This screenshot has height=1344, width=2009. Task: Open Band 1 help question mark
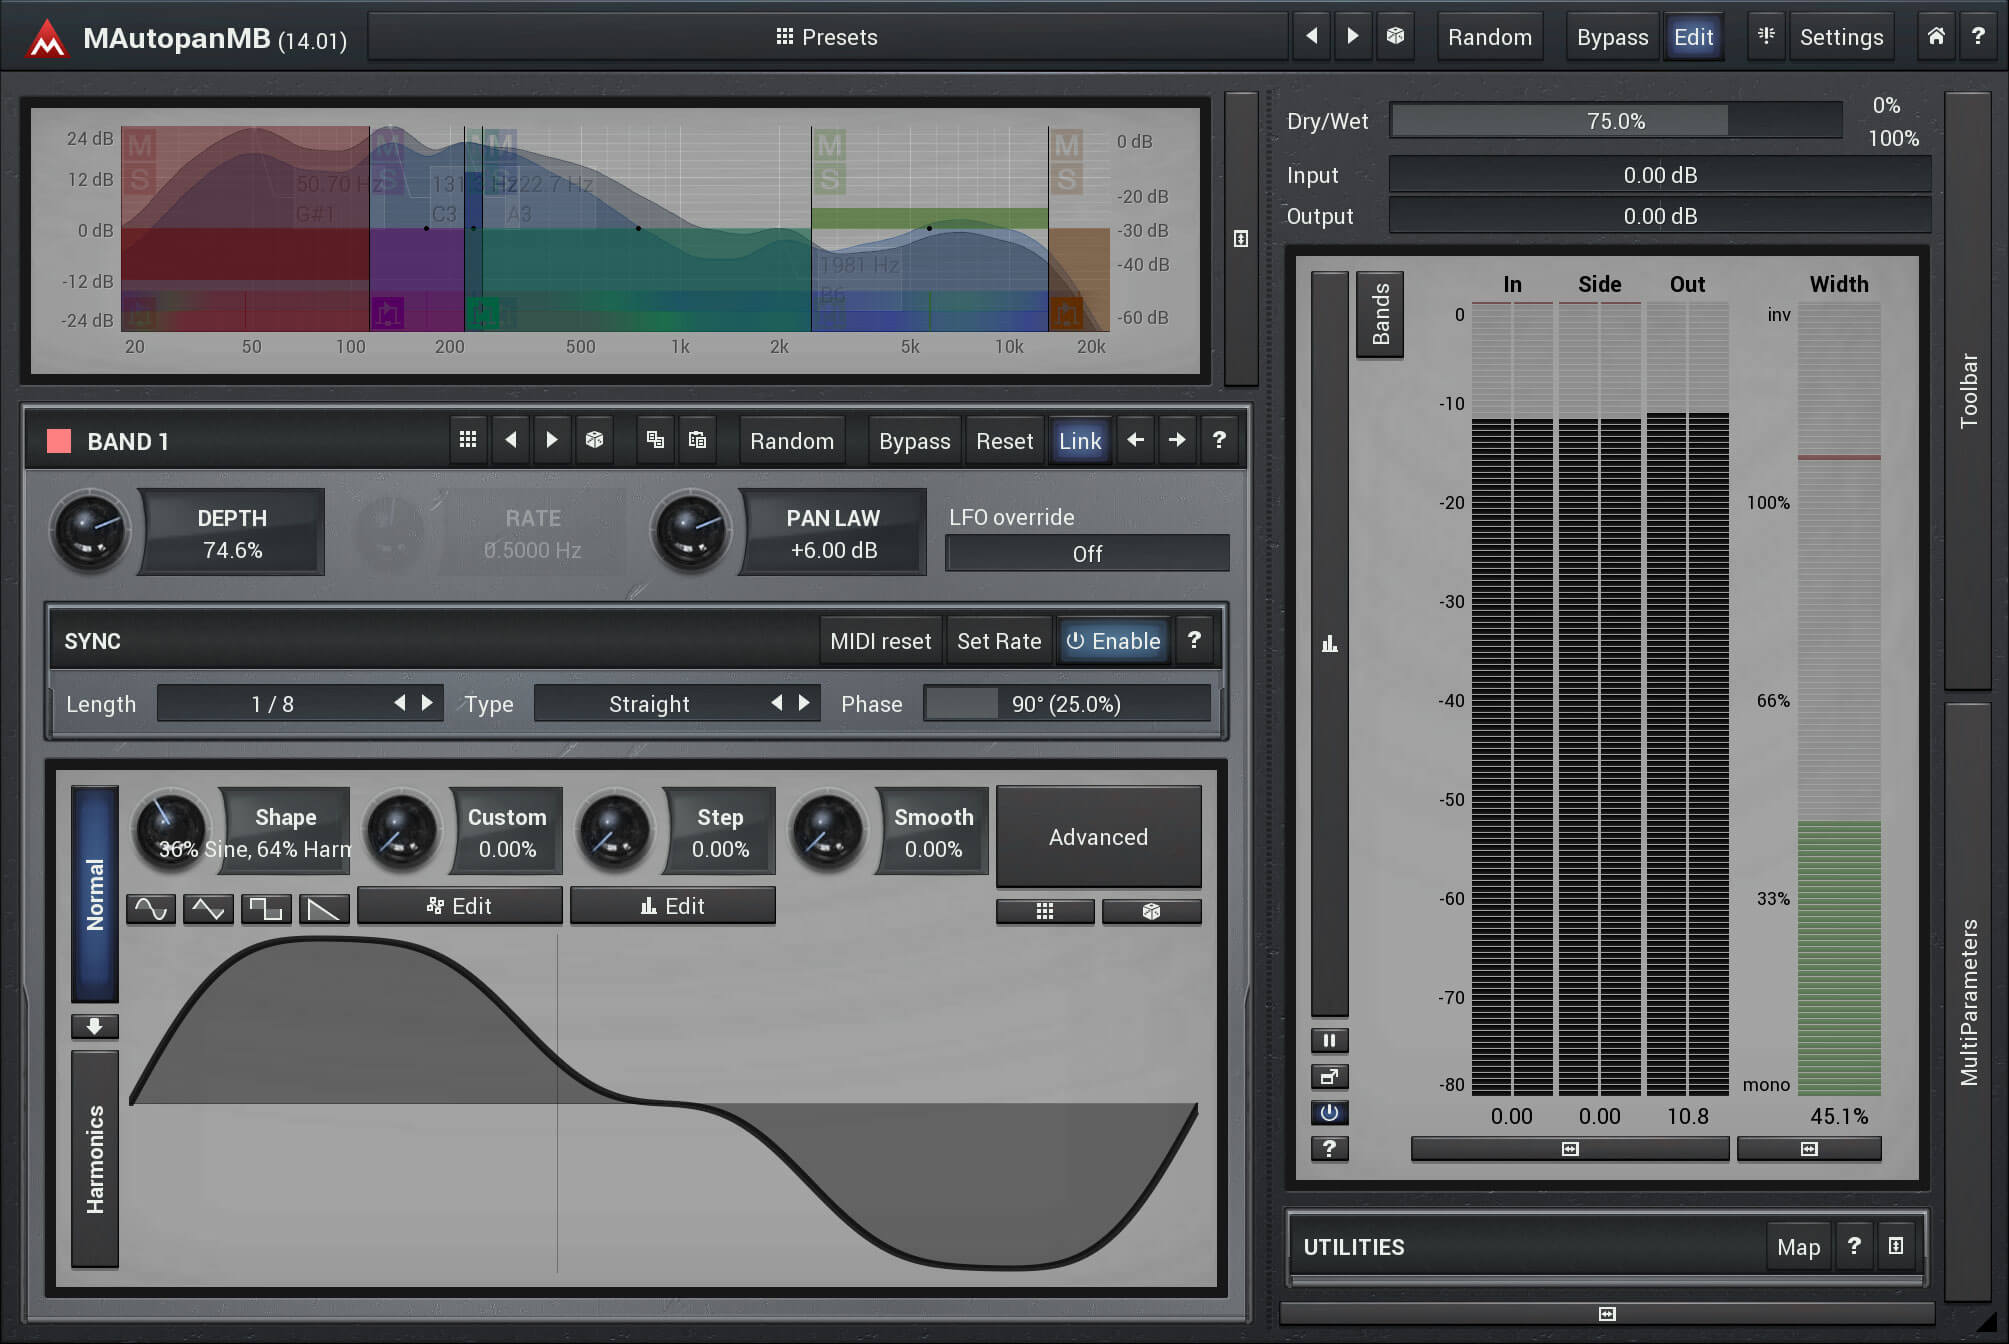click(1219, 440)
